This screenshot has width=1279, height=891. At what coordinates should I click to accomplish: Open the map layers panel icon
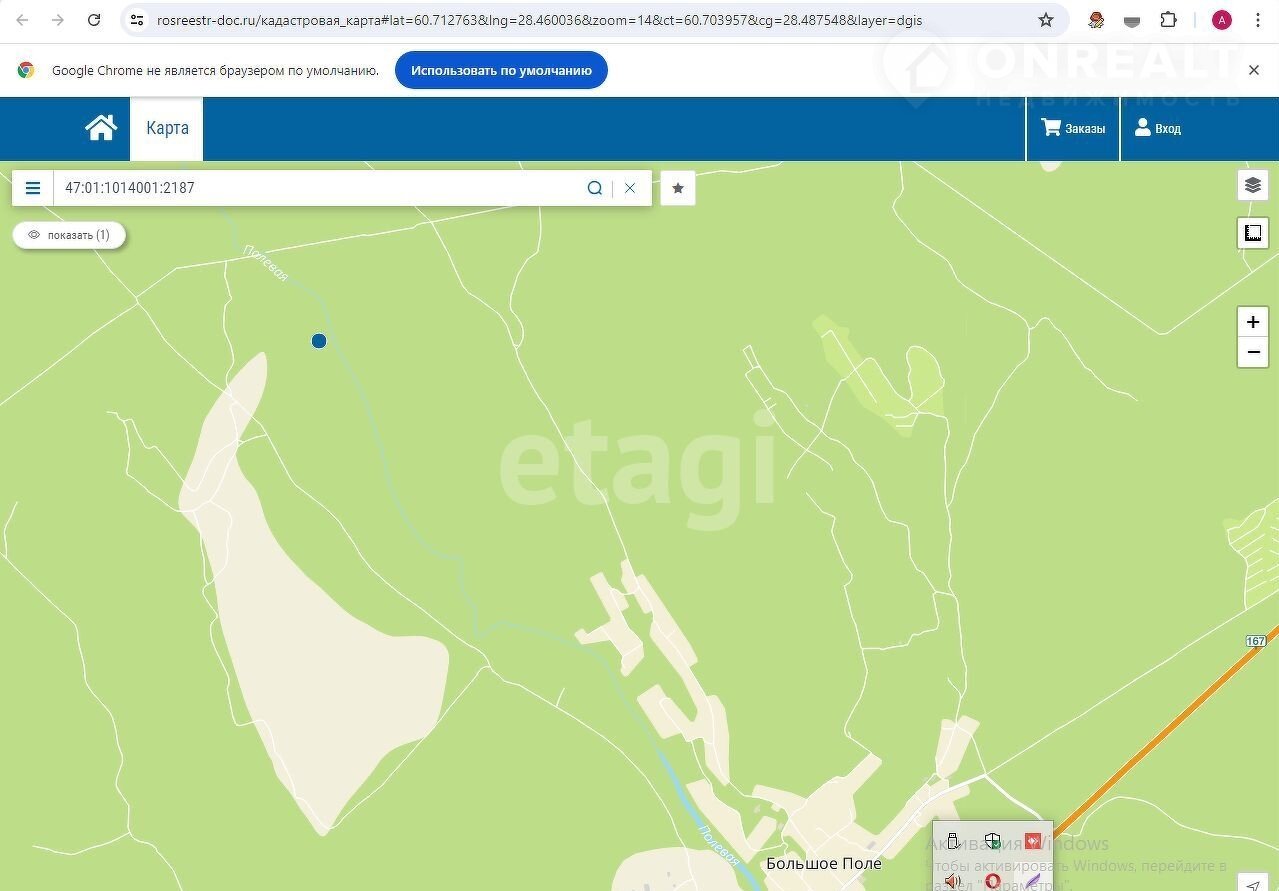coord(1252,185)
